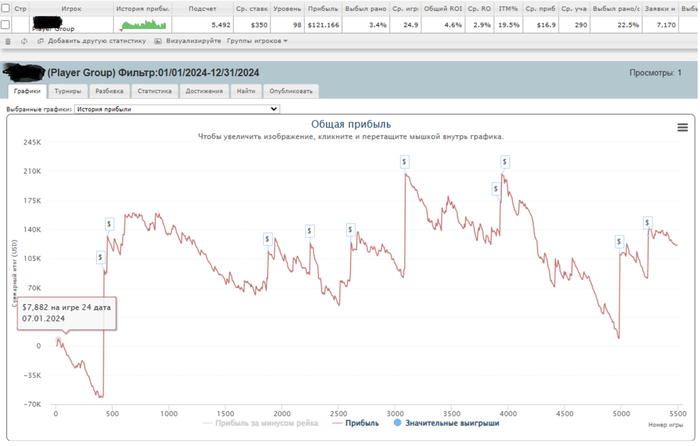Click the green profit history sparkline thumbnail

coord(143,25)
